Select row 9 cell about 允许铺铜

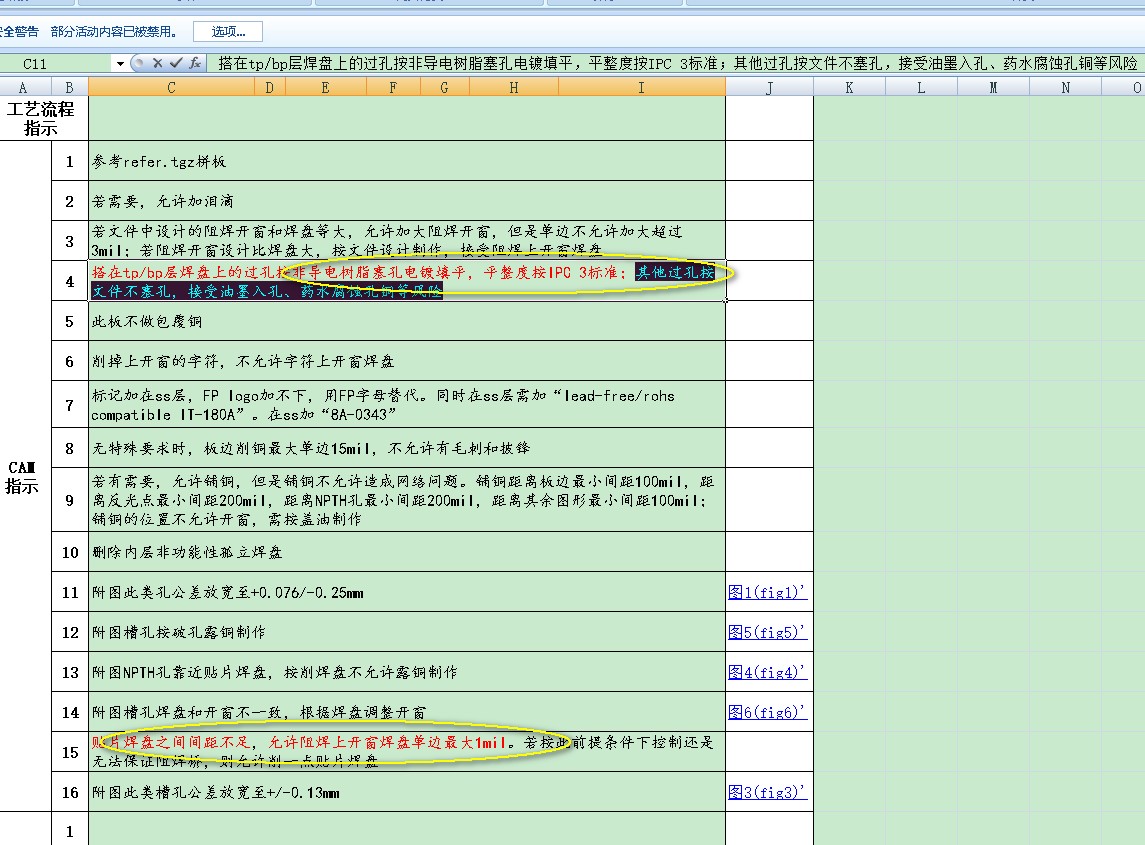[407, 500]
